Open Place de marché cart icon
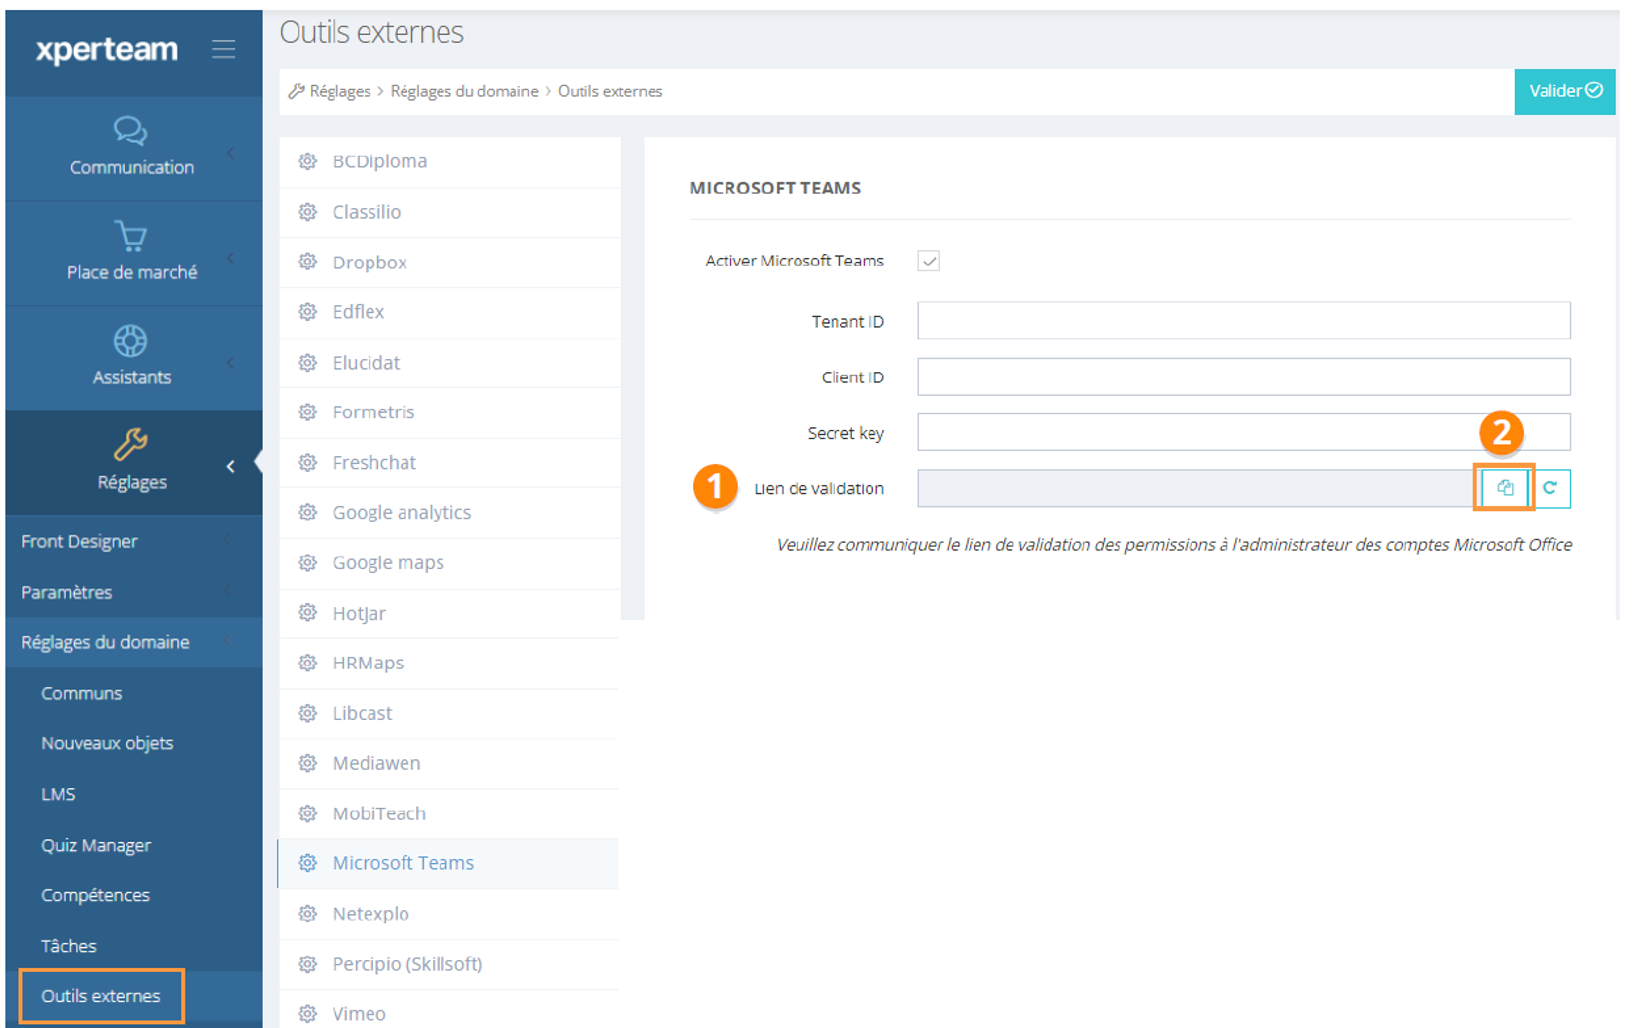This screenshot has width=1633, height=1028. 130,236
